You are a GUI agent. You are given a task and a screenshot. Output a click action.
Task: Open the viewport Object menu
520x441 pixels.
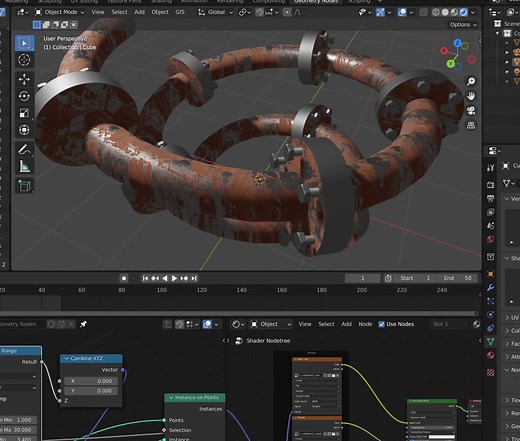[160, 12]
